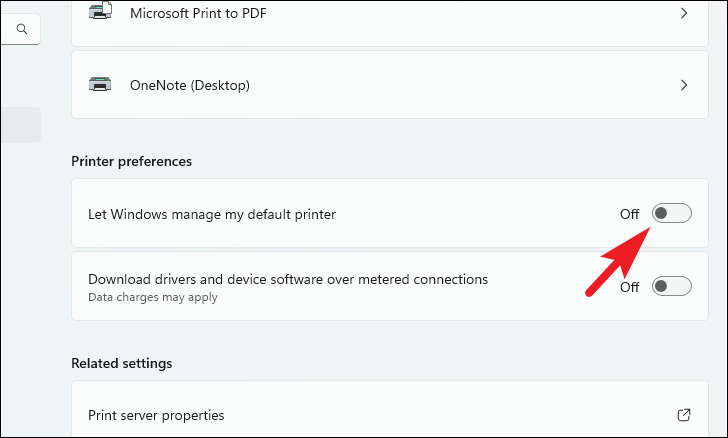This screenshot has width=728, height=438.
Task: Click the "Let Windows manage my default printer" text
Action: pos(212,214)
